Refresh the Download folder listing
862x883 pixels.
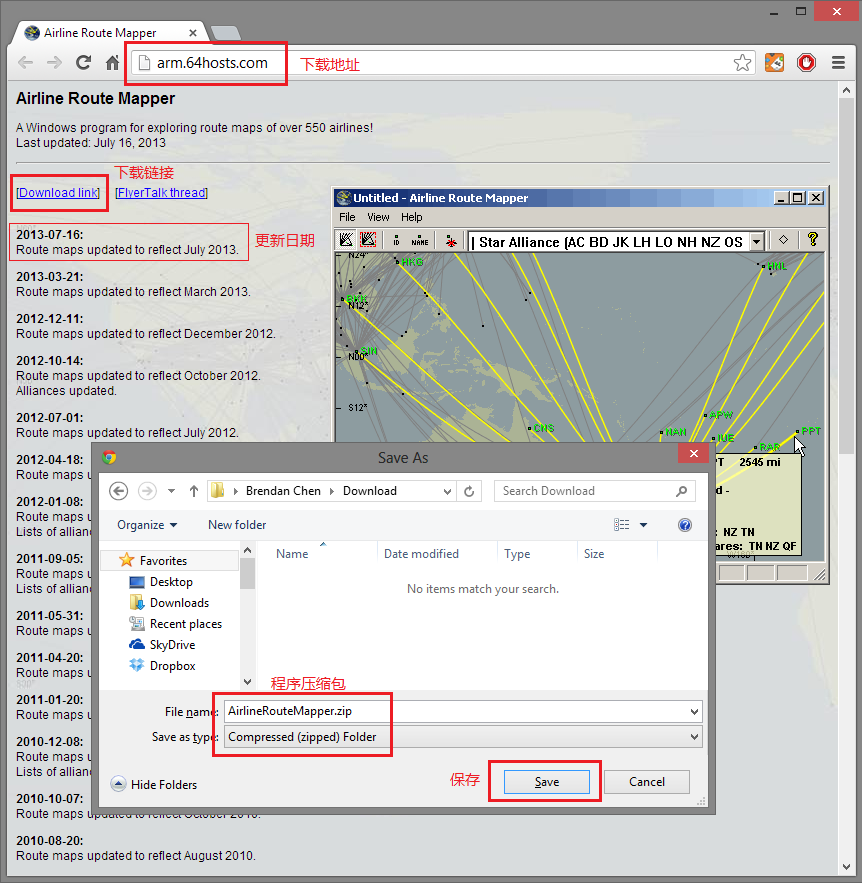click(x=468, y=491)
